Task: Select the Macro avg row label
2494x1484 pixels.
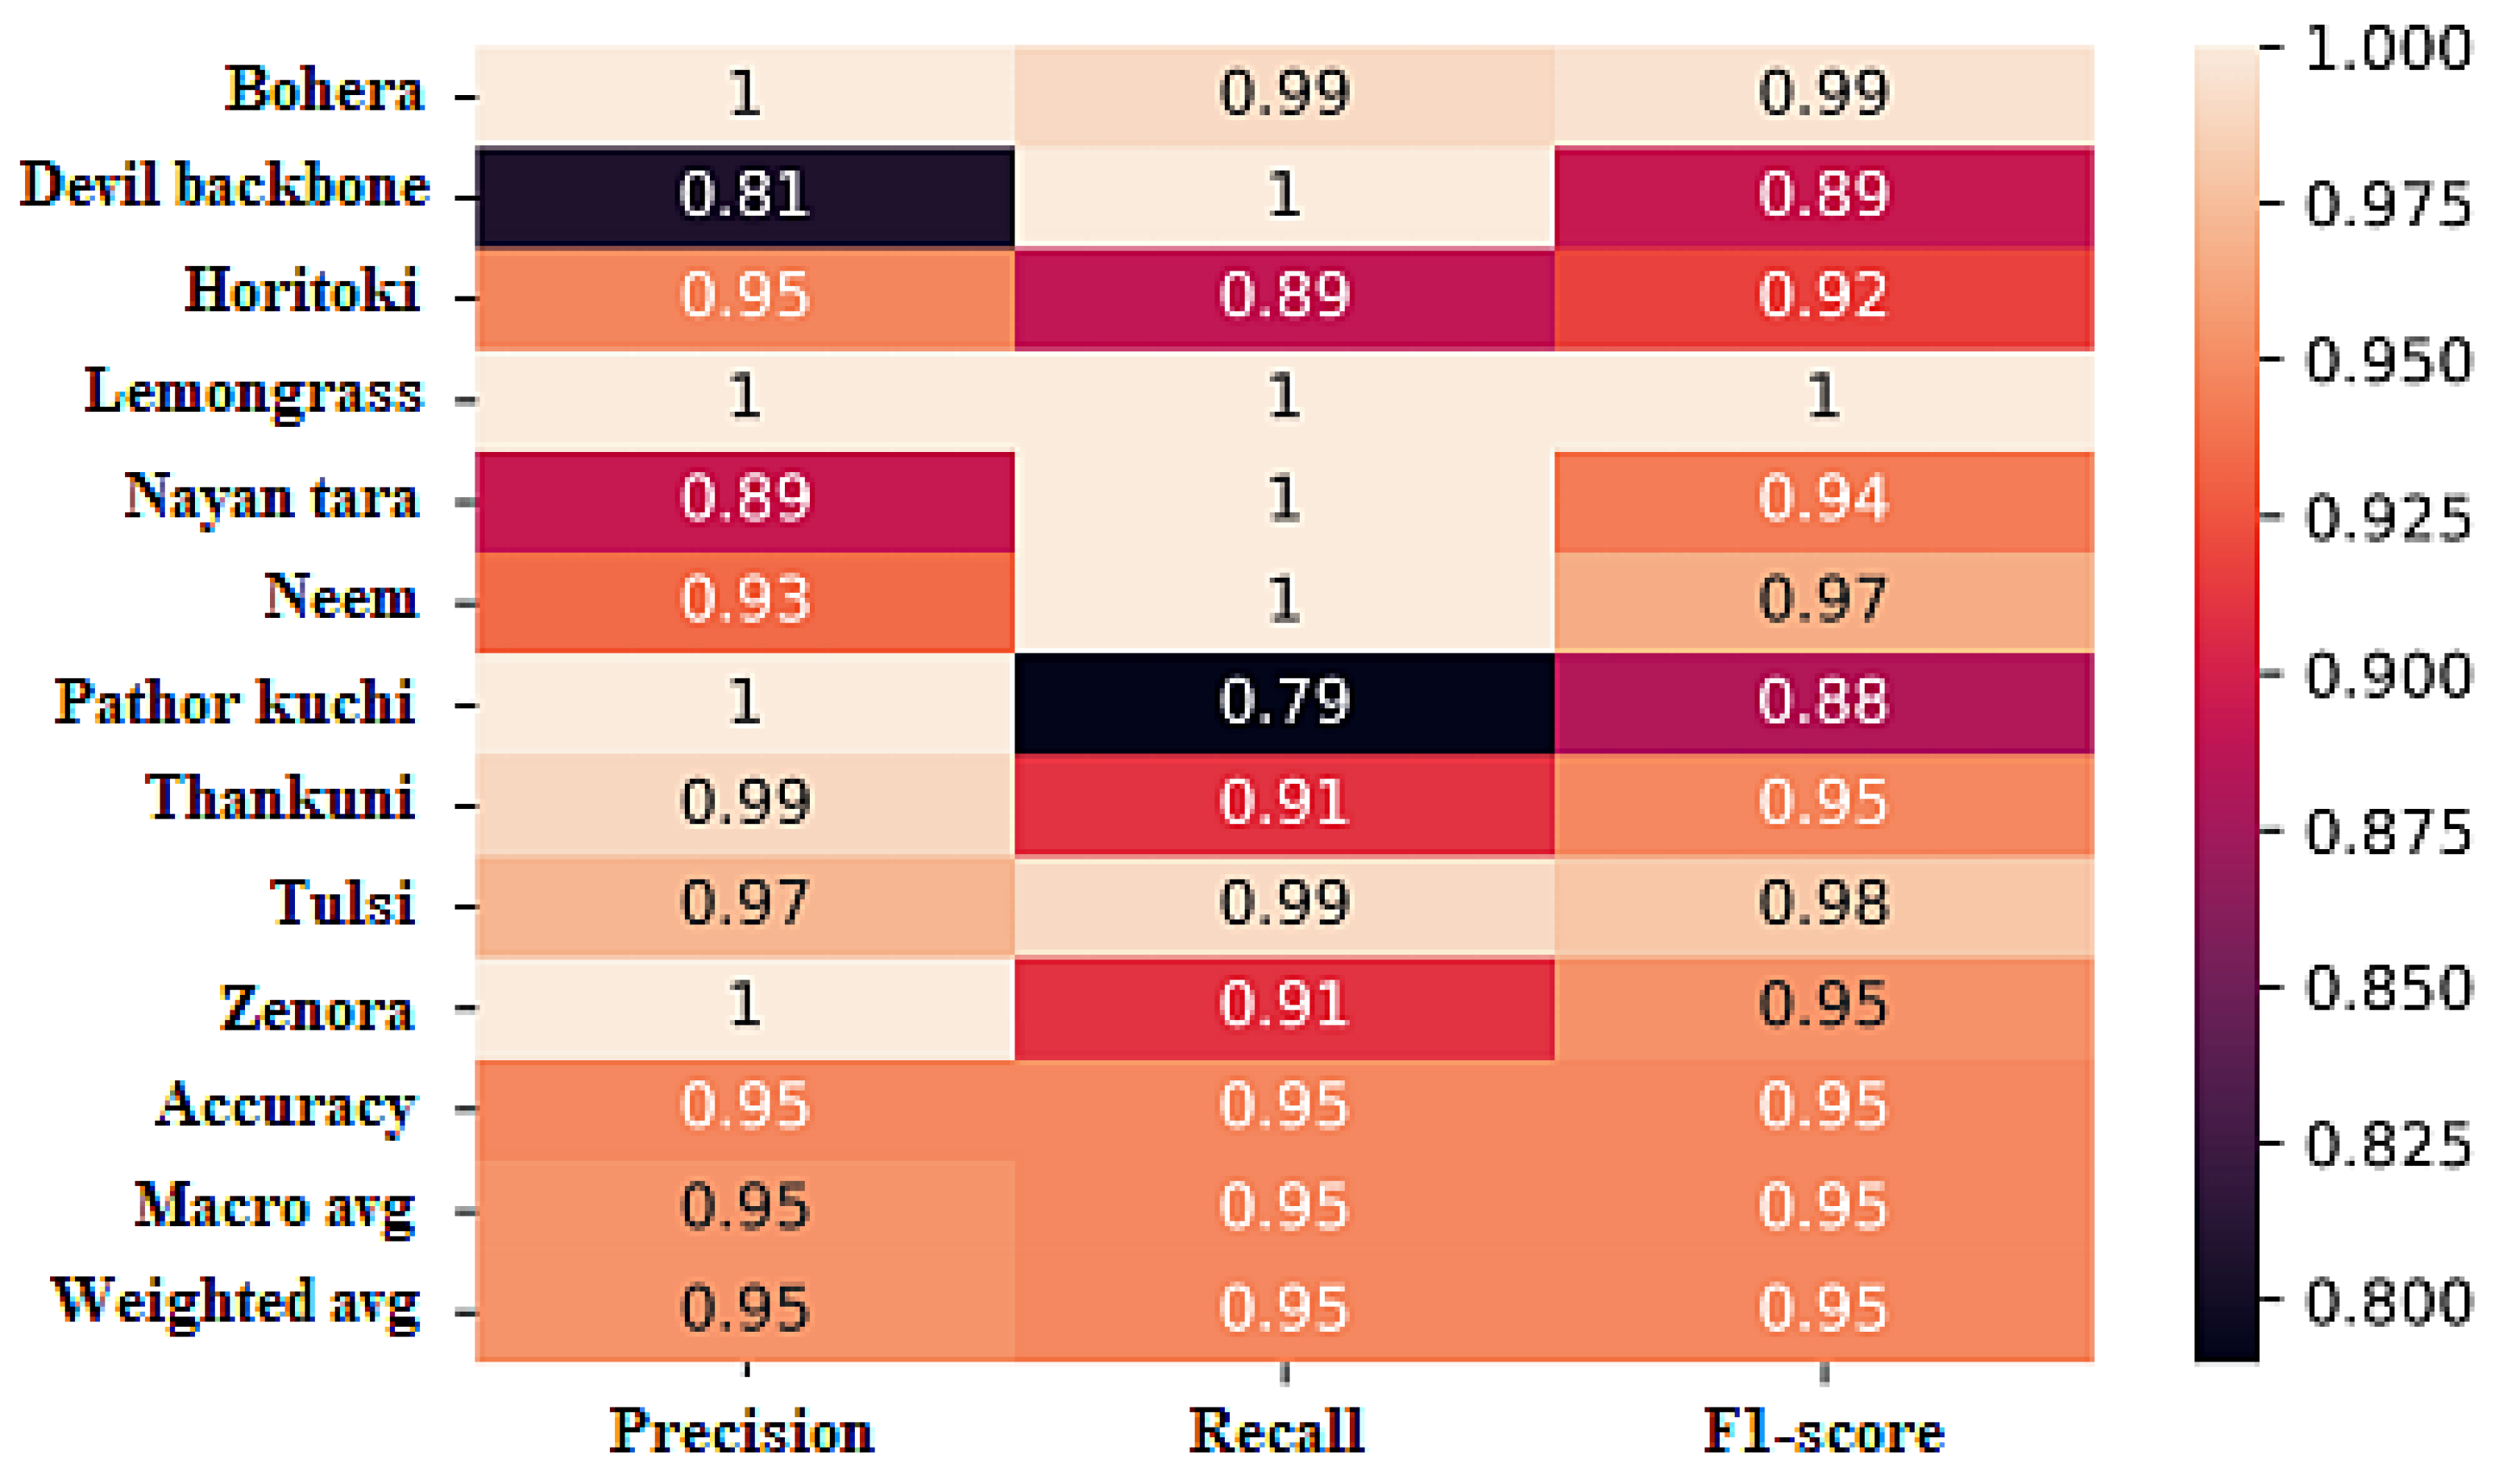Action: tap(275, 1205)
